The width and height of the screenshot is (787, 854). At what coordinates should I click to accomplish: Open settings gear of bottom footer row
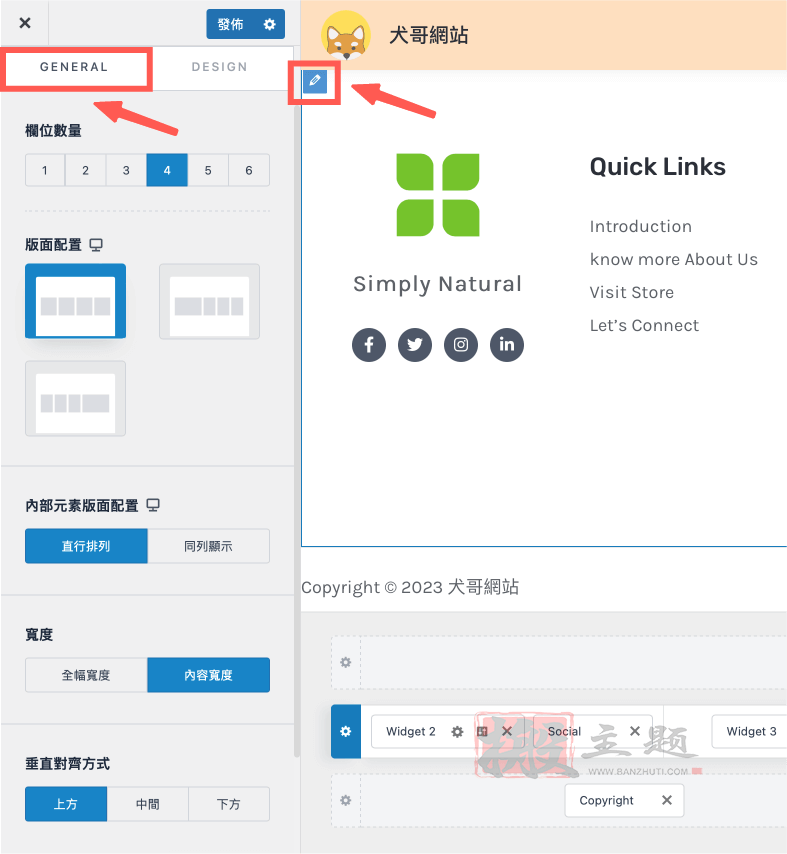point(346,801)
